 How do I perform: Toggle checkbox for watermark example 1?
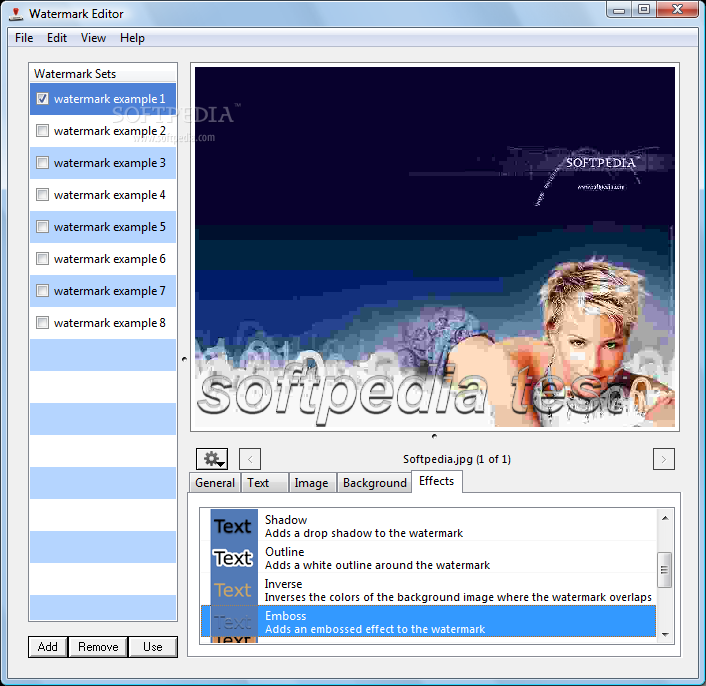pos(42,99)
